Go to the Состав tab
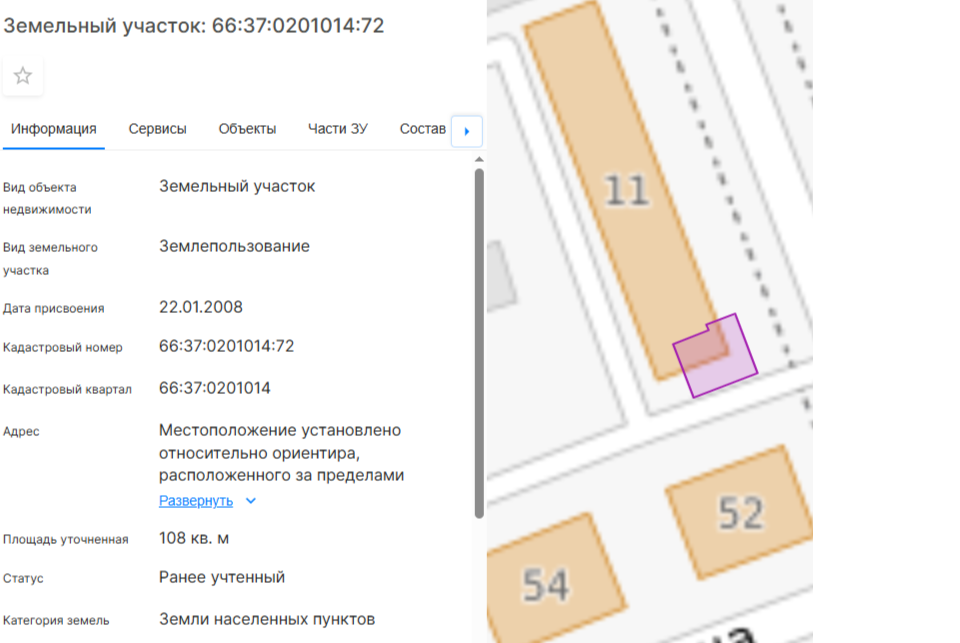 click(x=422, y=129)
